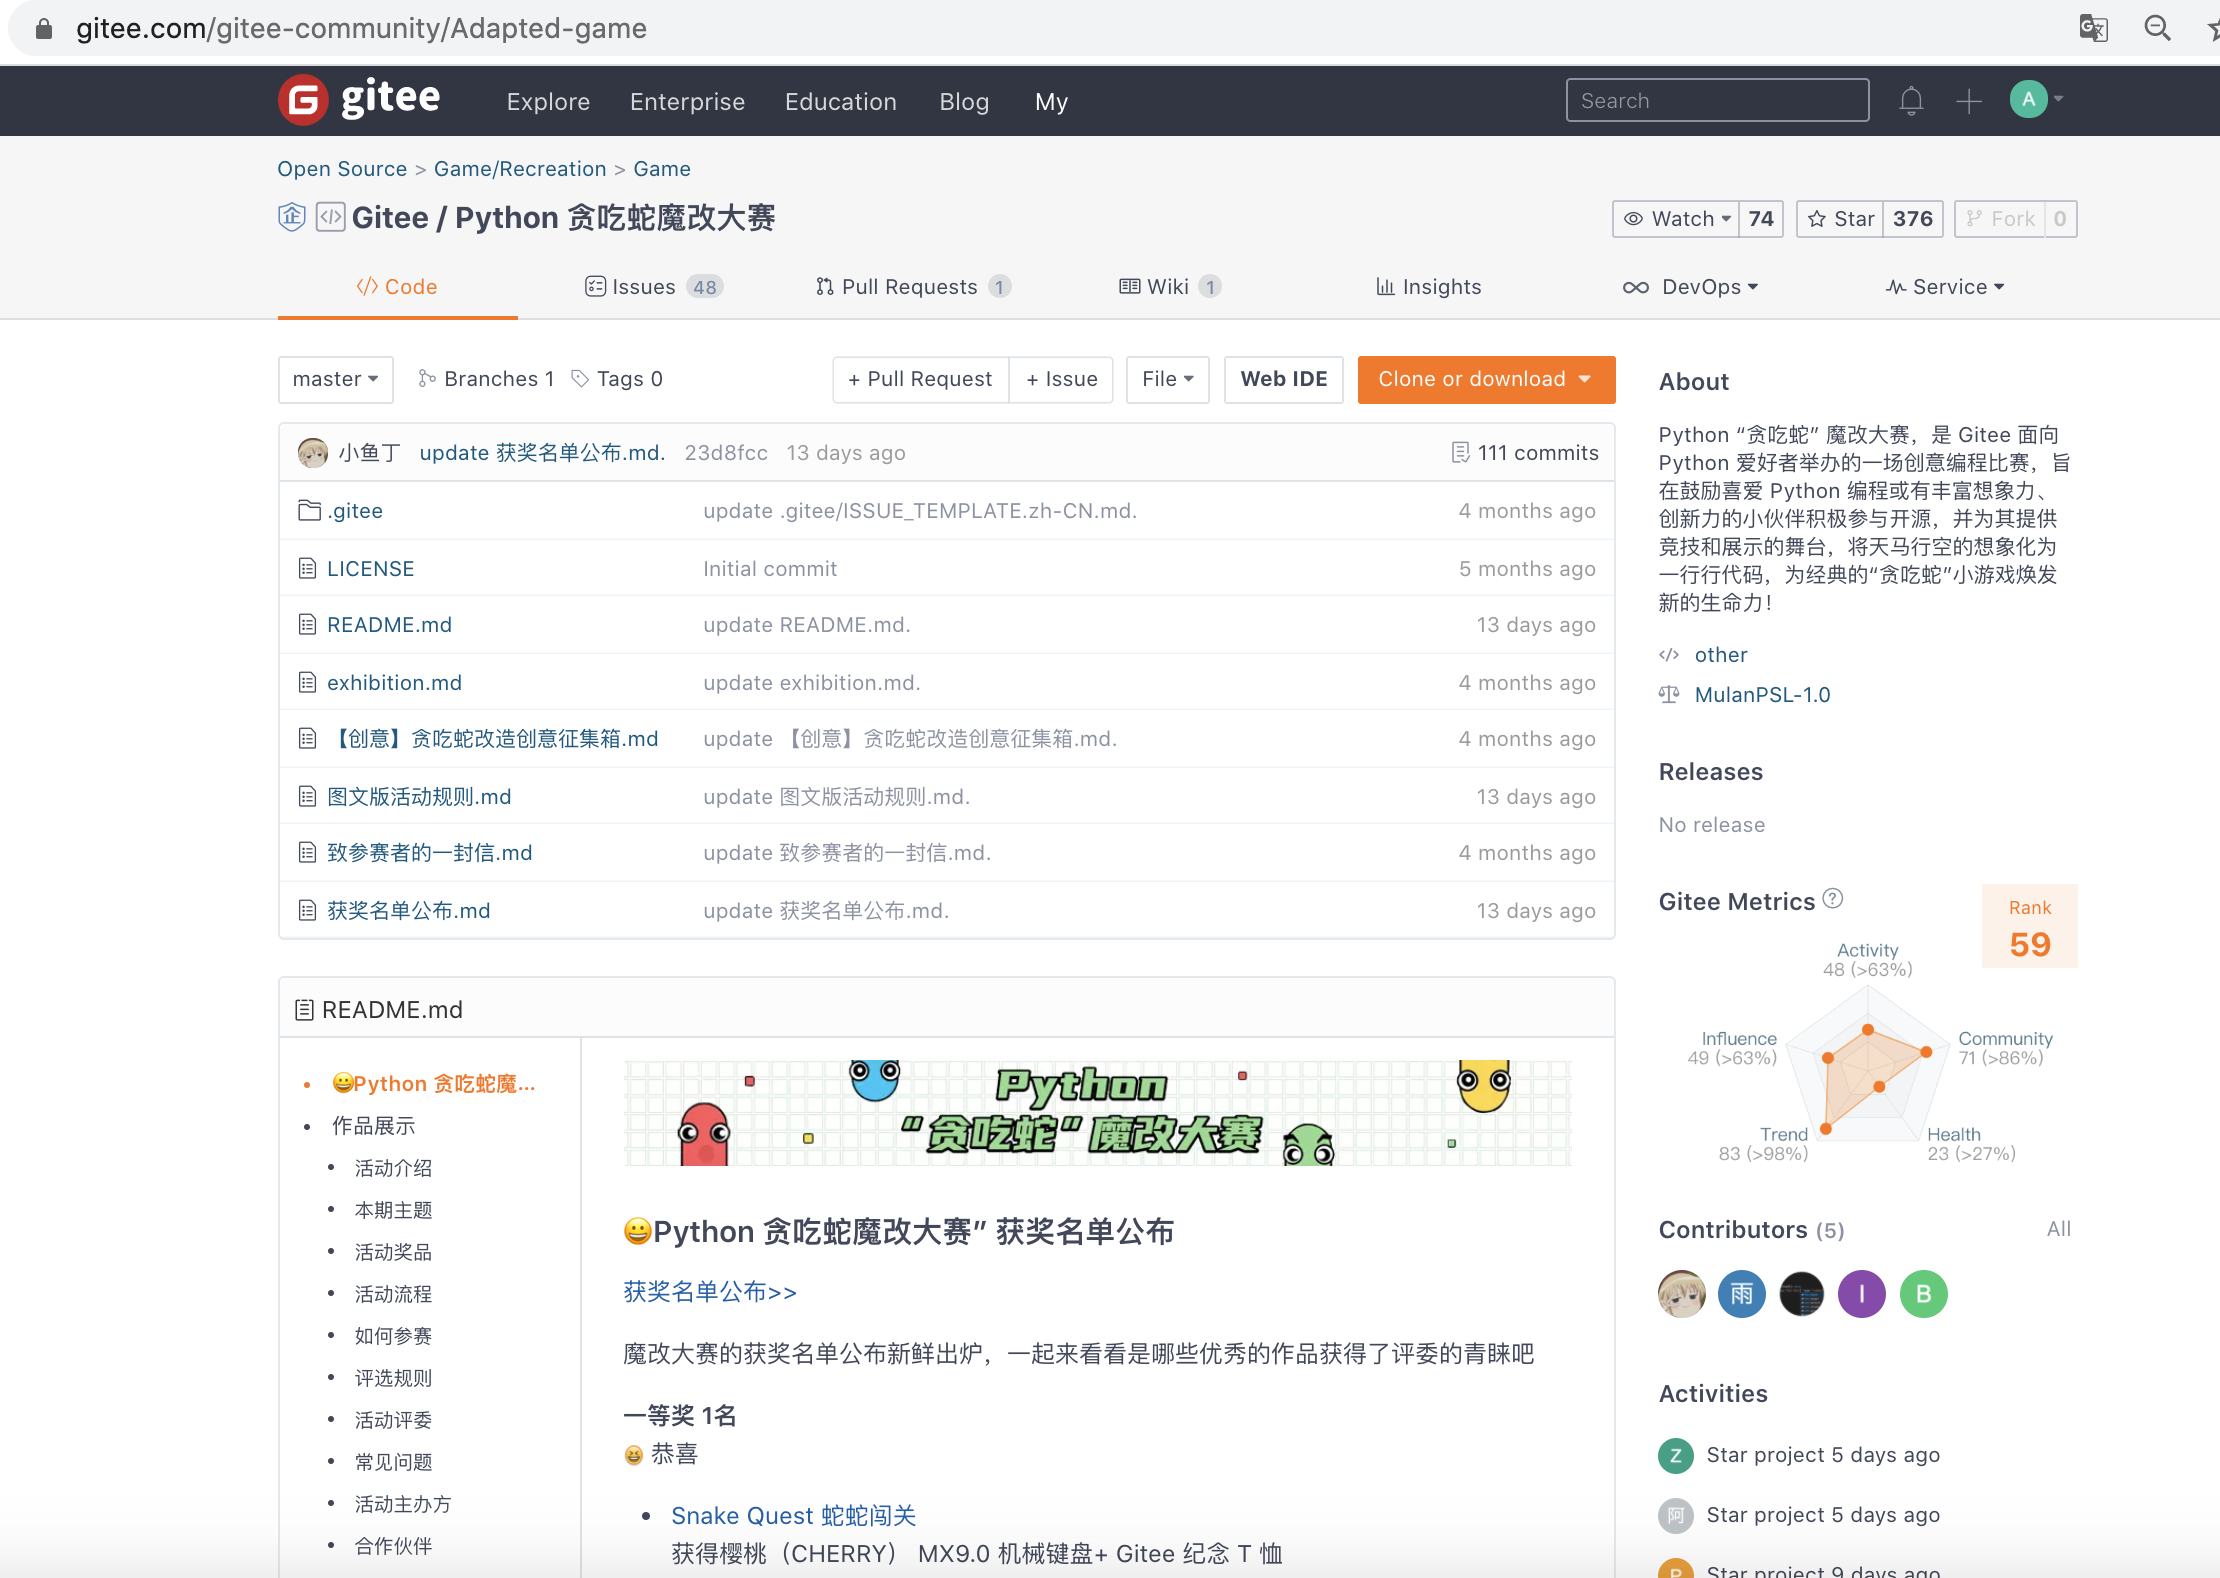Open the Insights tab
Viewport: 2220px width, 1578px height.
(x=1429, y=287)
